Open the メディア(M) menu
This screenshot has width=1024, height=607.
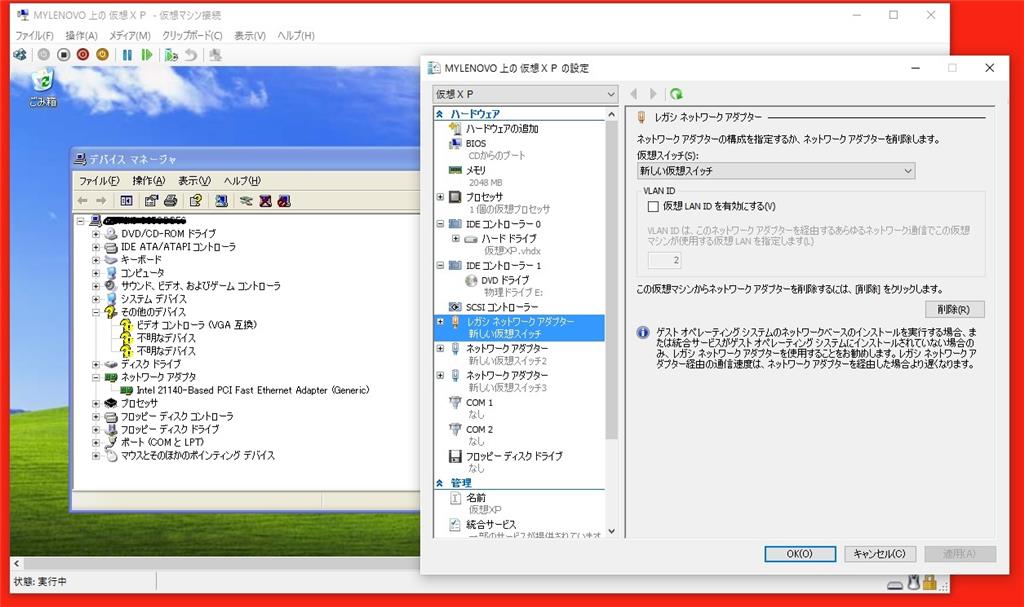coord(129,35)
